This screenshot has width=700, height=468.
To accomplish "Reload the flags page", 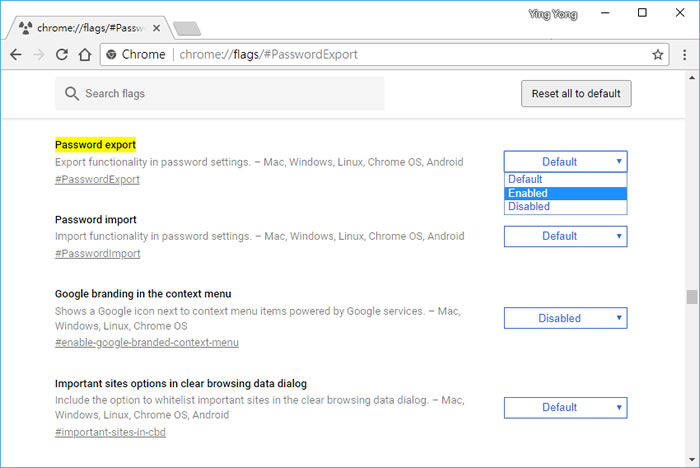I will (x=62, y=54).
